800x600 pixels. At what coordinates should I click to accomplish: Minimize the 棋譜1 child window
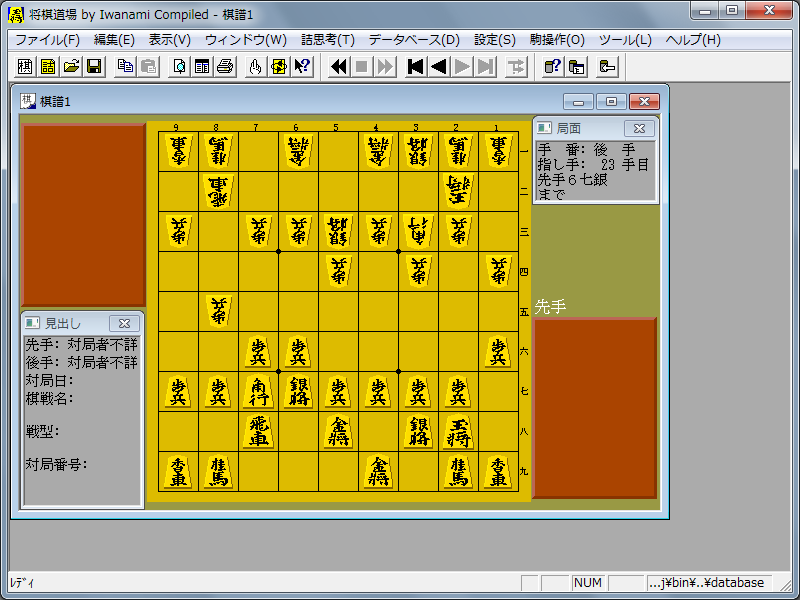pyautogui.click(x=578, y=102)
